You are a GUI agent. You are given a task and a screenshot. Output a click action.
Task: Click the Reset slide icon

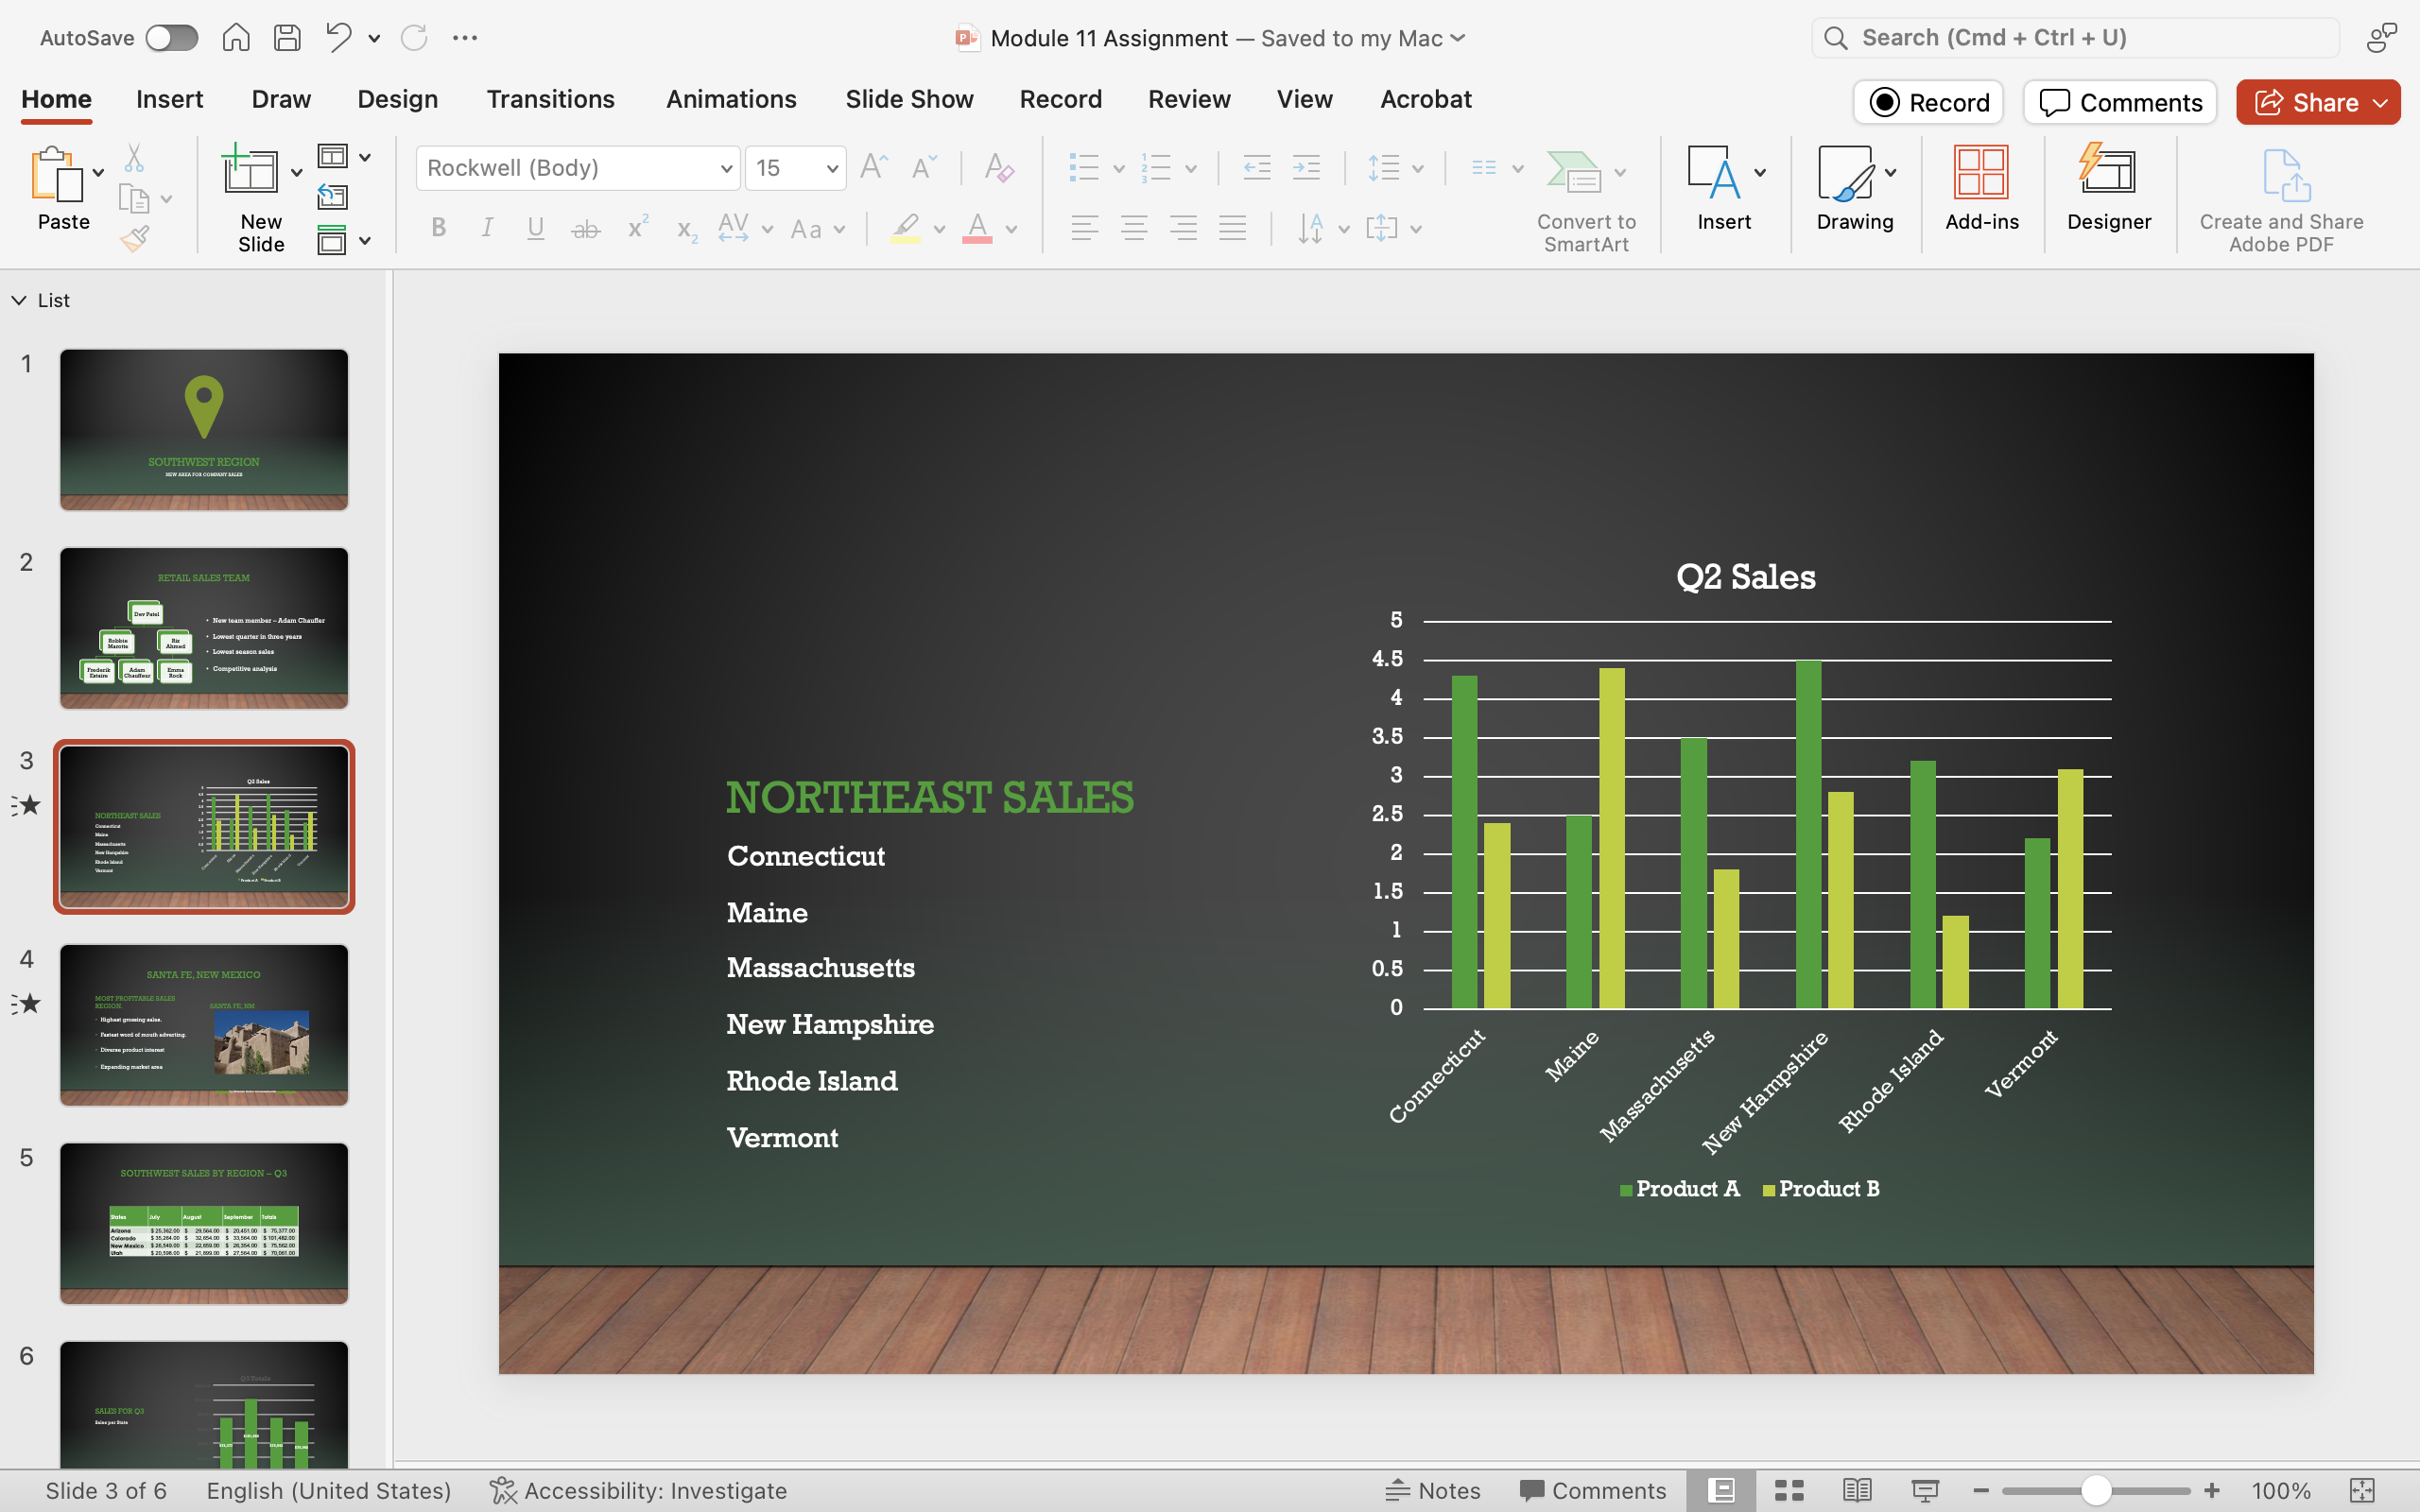pos(332,198)
